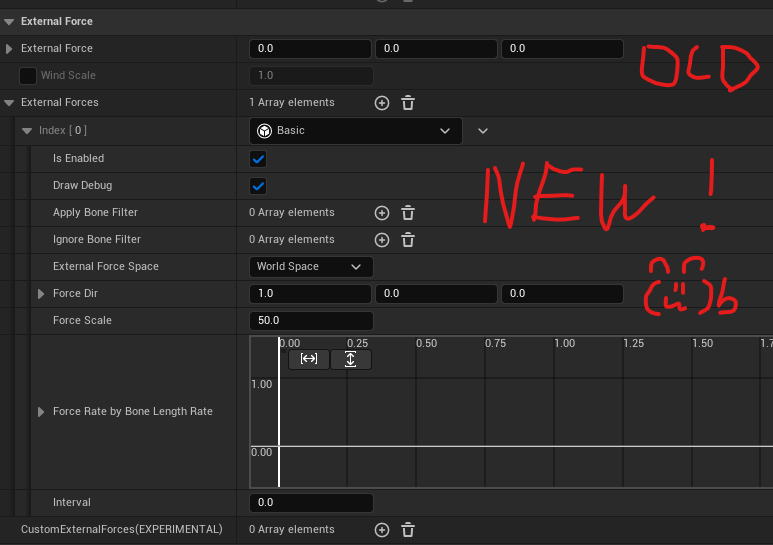
Task: Disable the Is Enabled checkbox
Action: click(258, 159)
